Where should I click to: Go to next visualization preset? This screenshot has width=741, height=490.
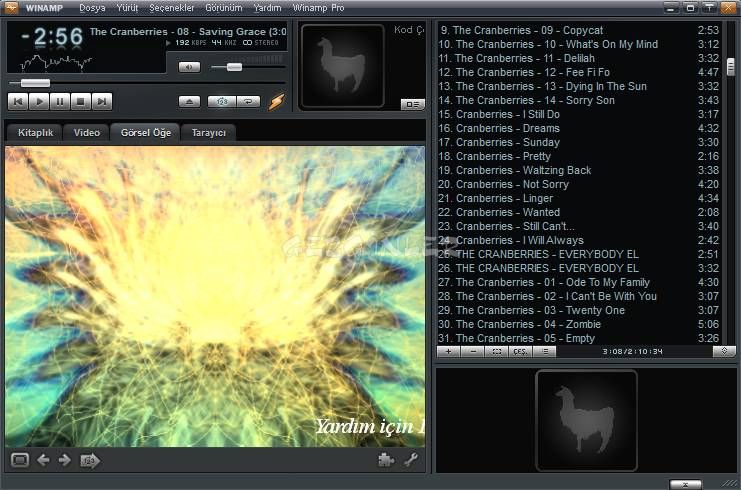tap(65, 460)
